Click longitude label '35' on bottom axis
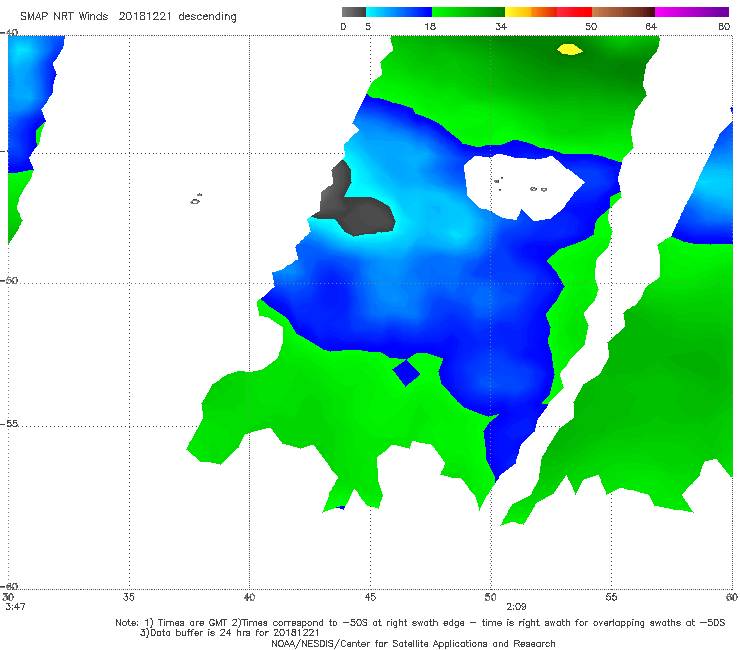The image size is (740, 650). click(129, 597)
